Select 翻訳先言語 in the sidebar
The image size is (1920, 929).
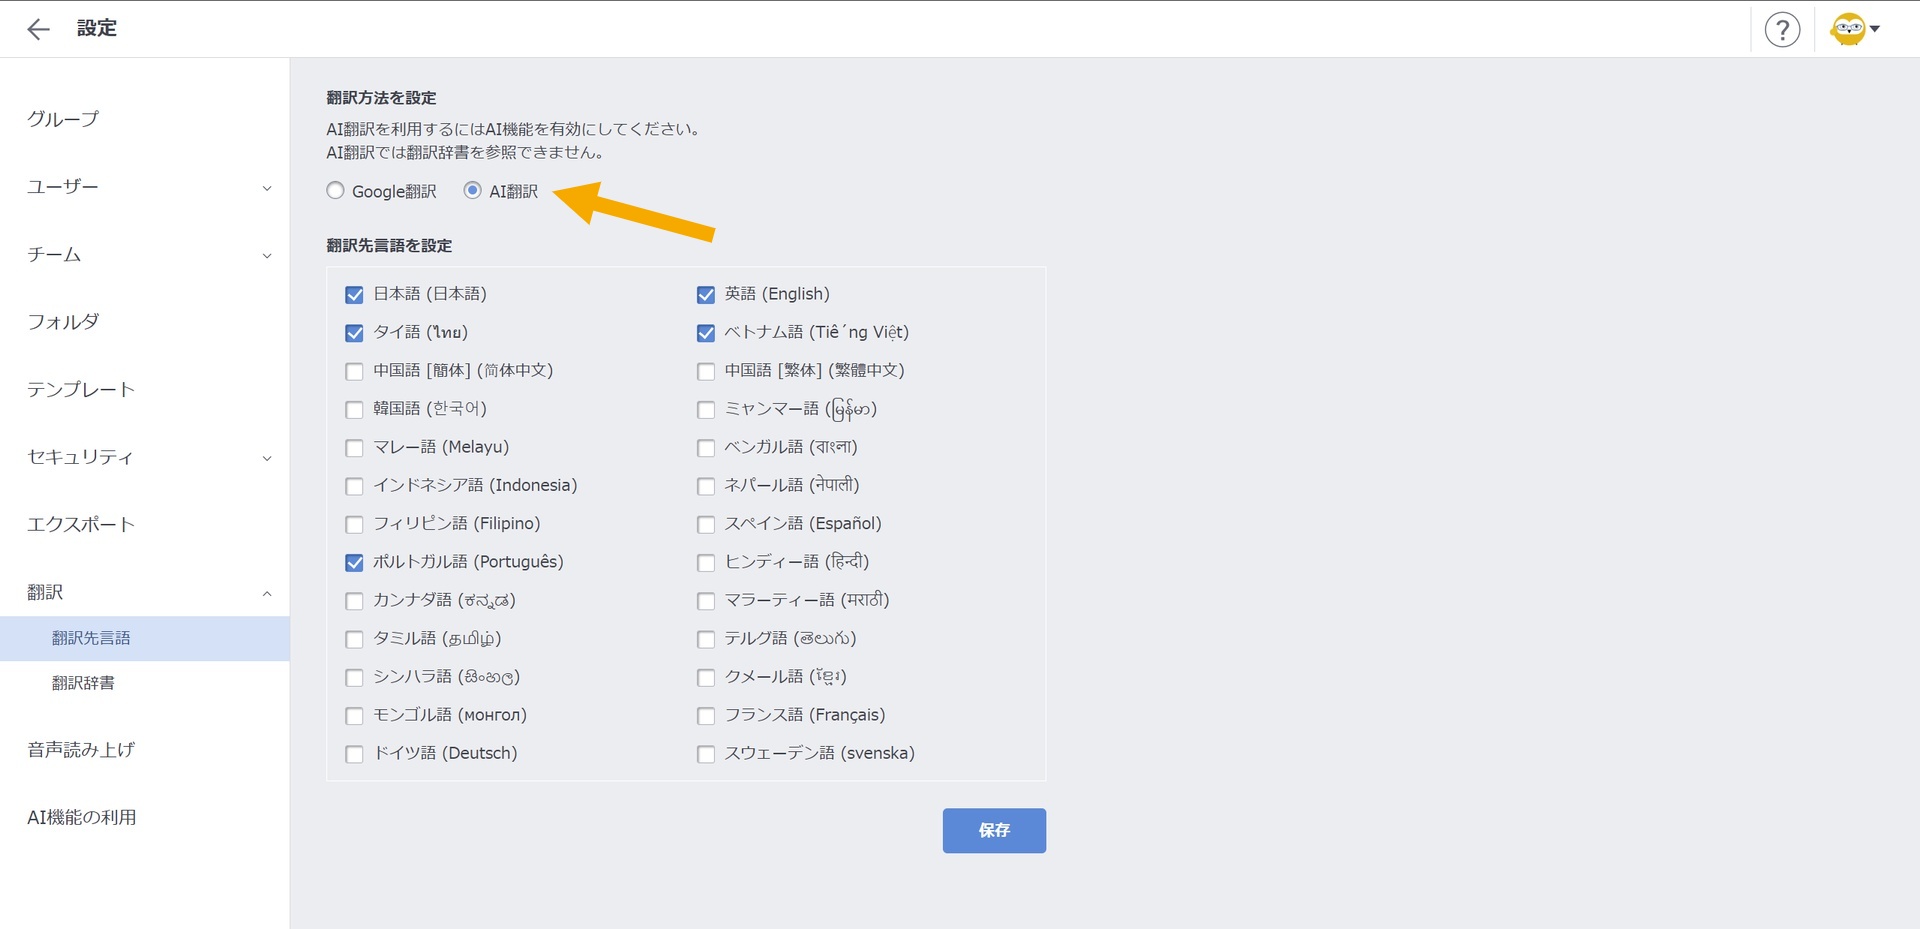(x=91, y=638)
